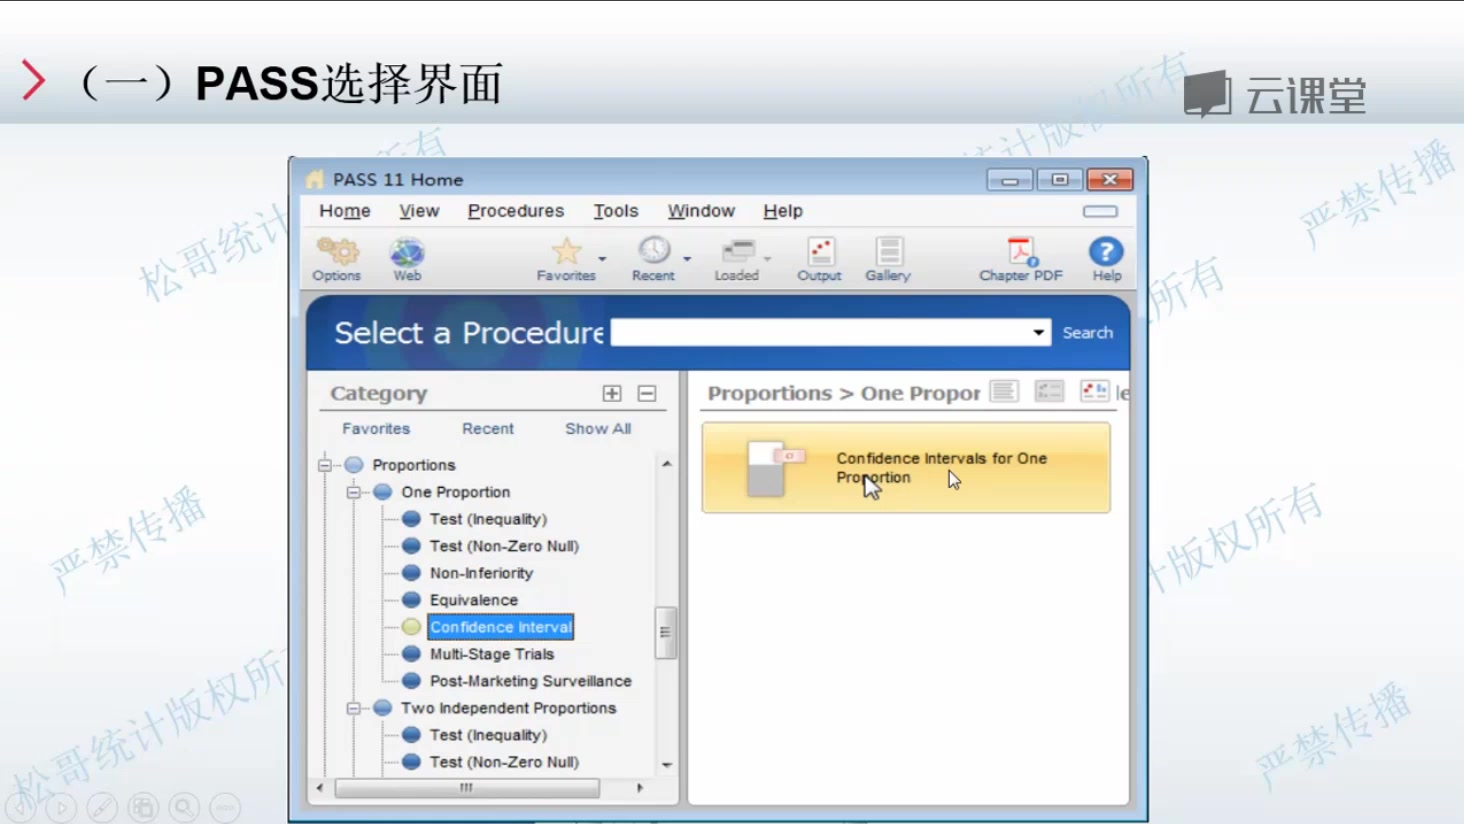Open the Window menu
The width and height of the screenshot is (1464, 824).
701,211
